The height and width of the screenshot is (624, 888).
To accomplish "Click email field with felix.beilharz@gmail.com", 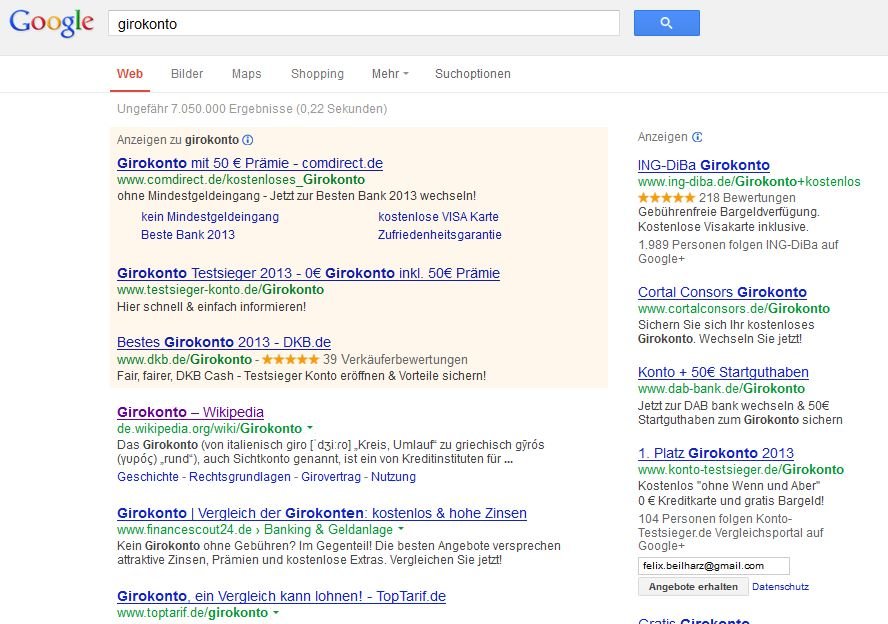I will pos(714,566).
